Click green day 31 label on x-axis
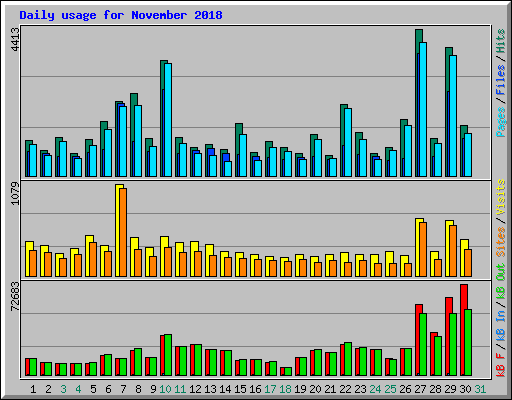This screenshot has width=512, height=400. click(480, 389)
